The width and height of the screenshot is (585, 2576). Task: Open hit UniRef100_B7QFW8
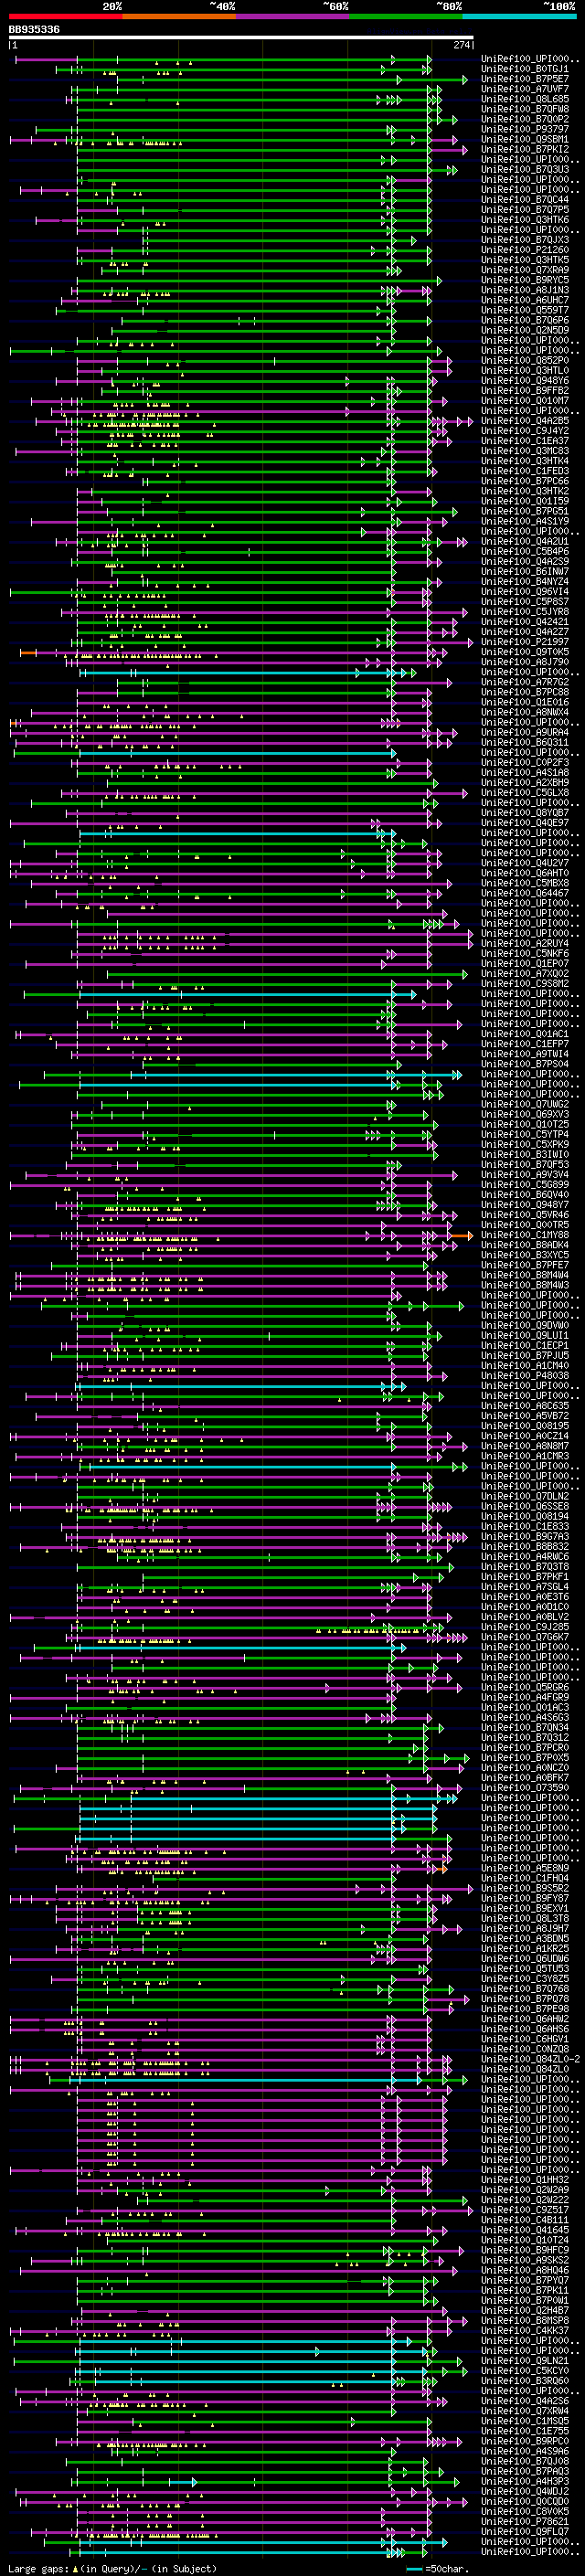[x=524, y=110]
